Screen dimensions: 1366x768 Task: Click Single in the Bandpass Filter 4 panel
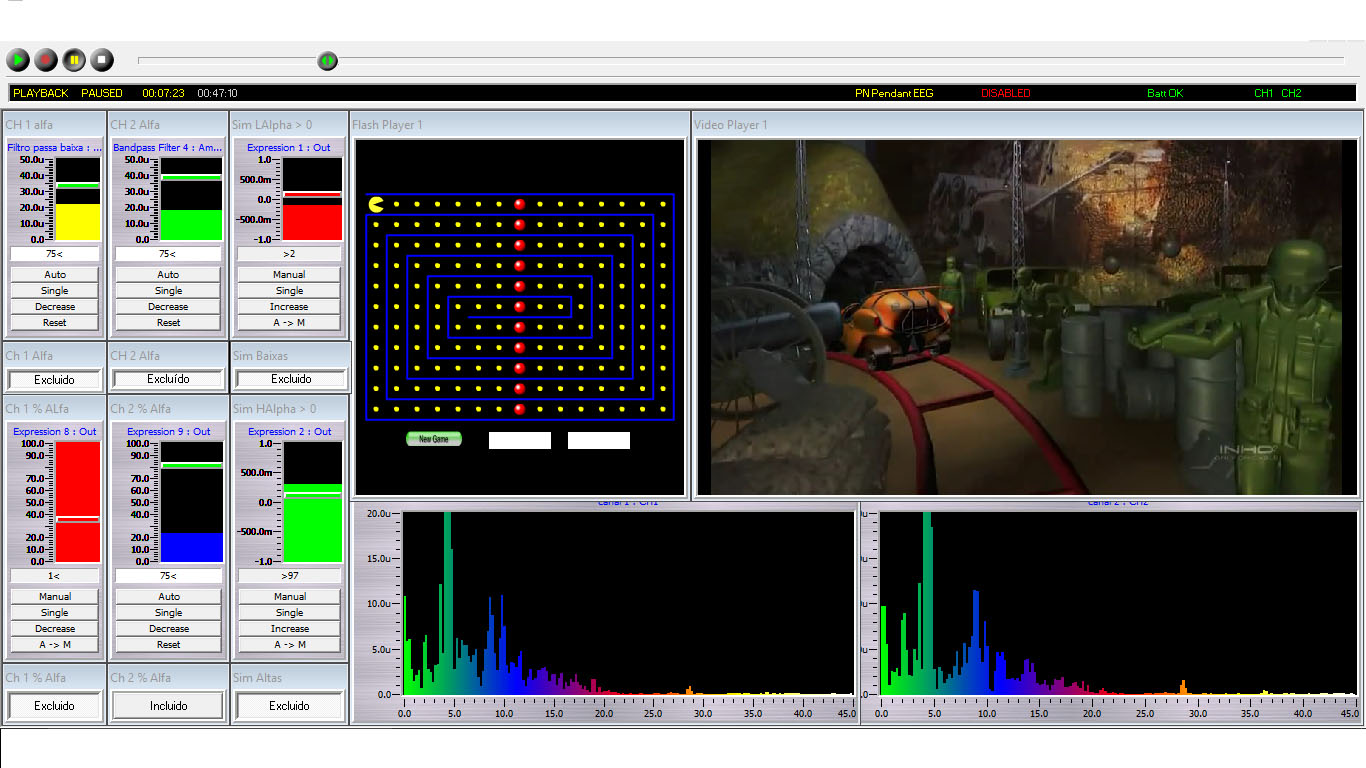tap(168, 290)
